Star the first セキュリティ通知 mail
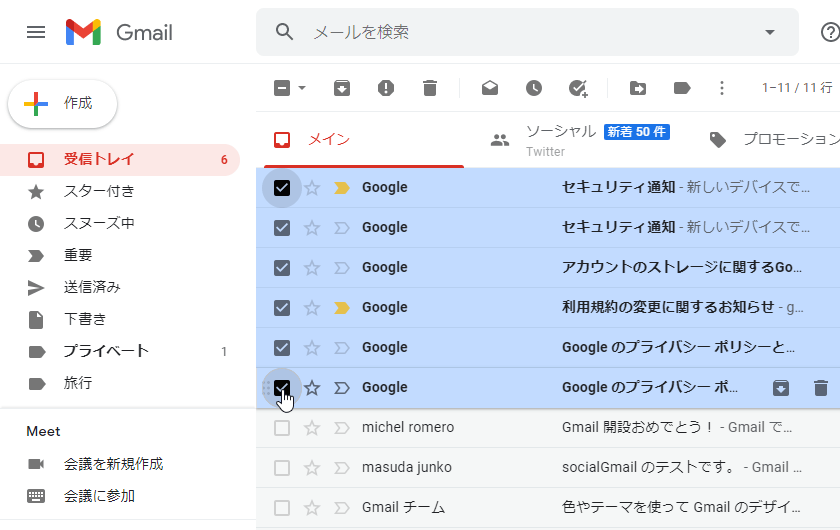The image size is (840, 530). point(312,188)
